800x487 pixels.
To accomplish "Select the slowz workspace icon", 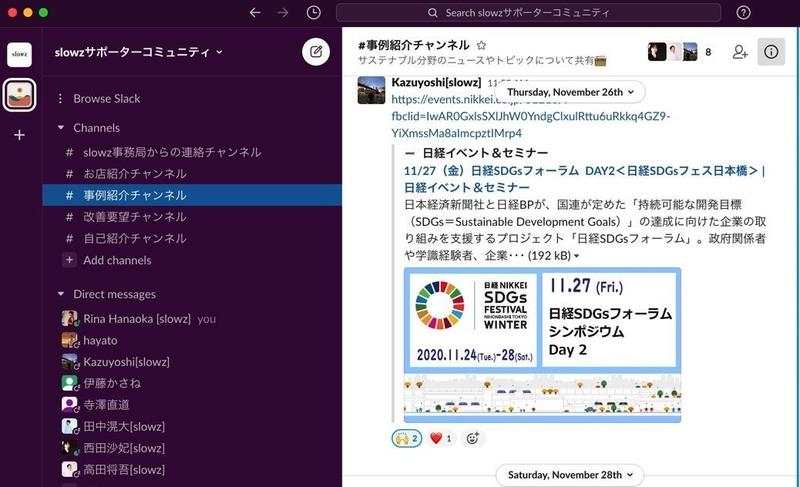I will [x=19, y=54].
